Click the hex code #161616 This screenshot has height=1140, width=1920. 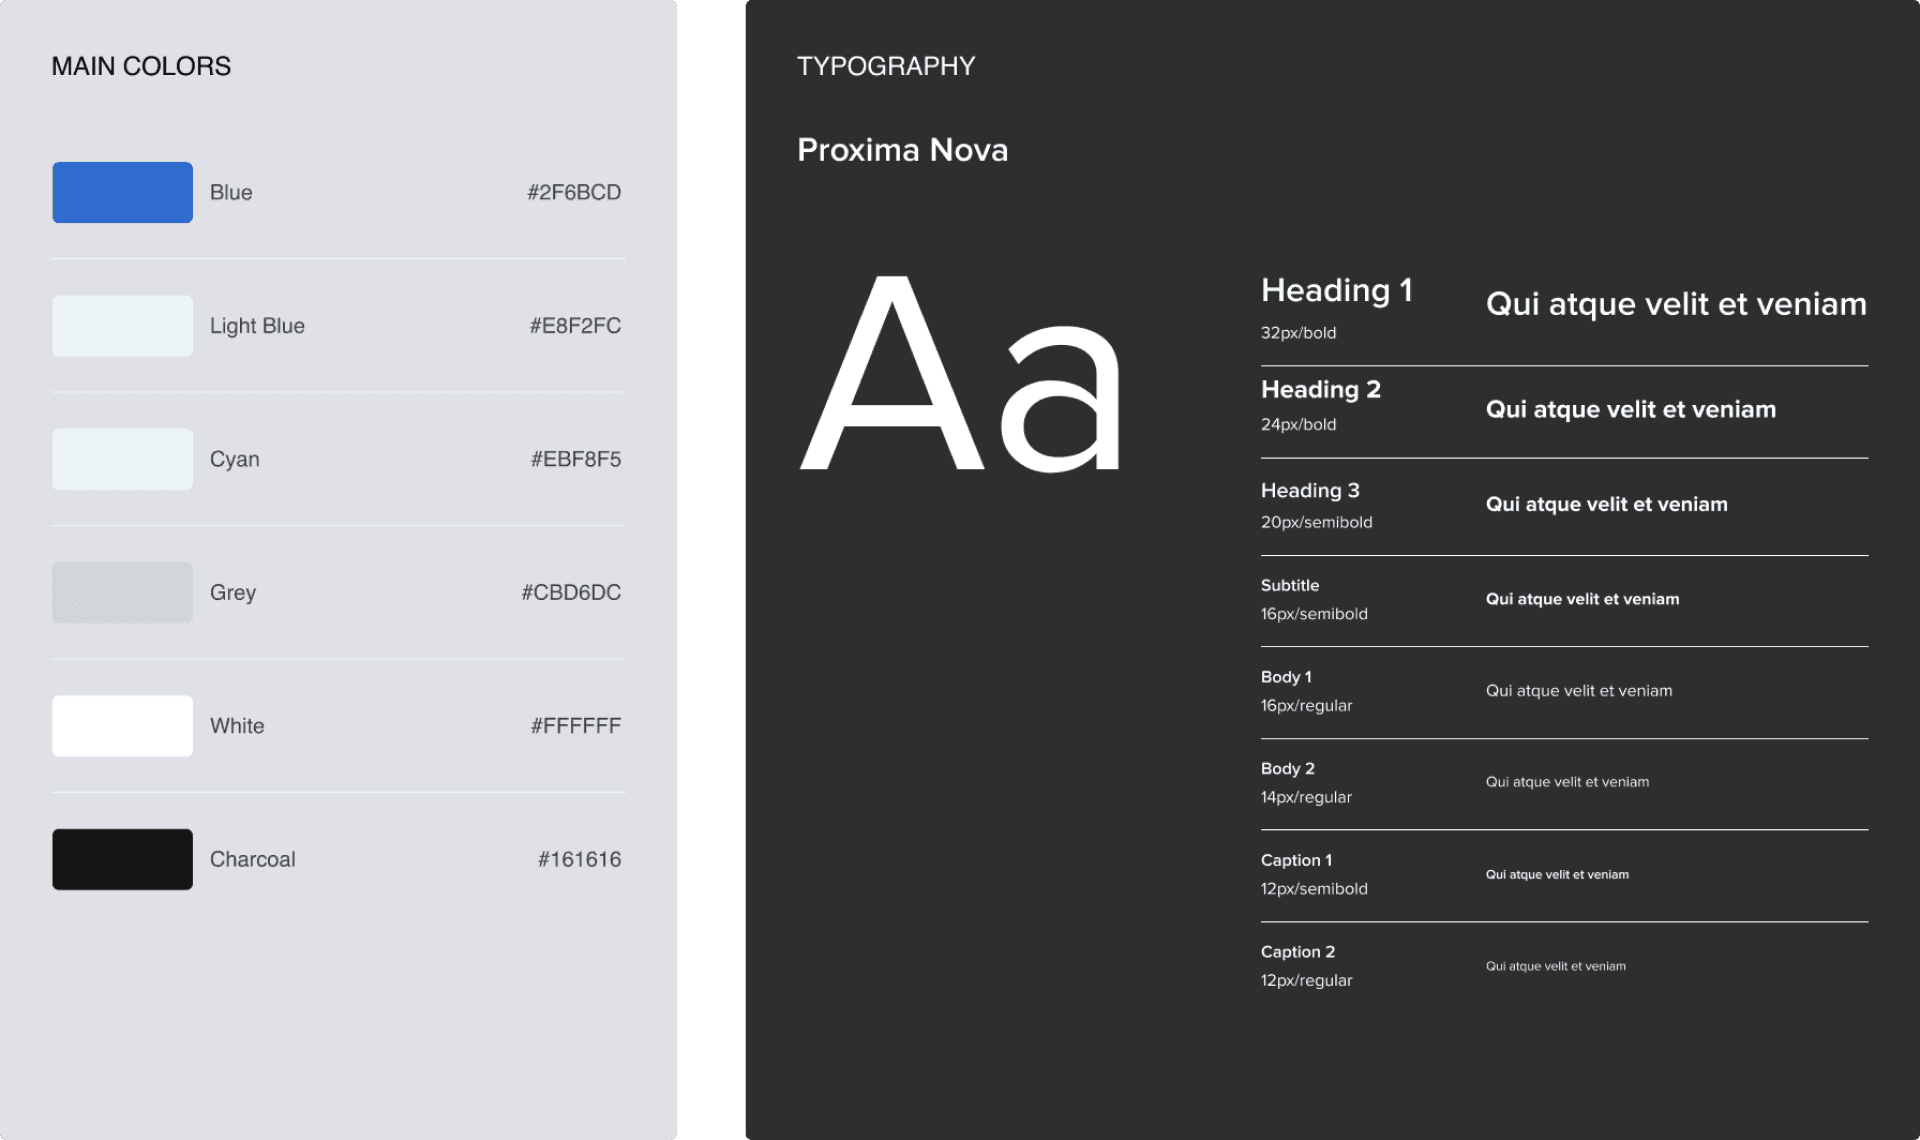pos(579,859)
